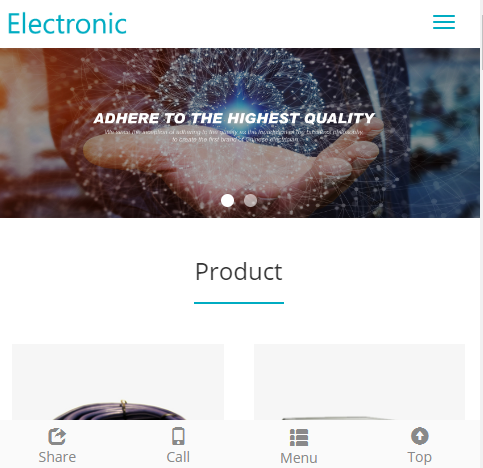Image resolution: width=483 pixels, height=468 pixels.
Task: Click the Product section heading
Action: click(x=239, y=272)
